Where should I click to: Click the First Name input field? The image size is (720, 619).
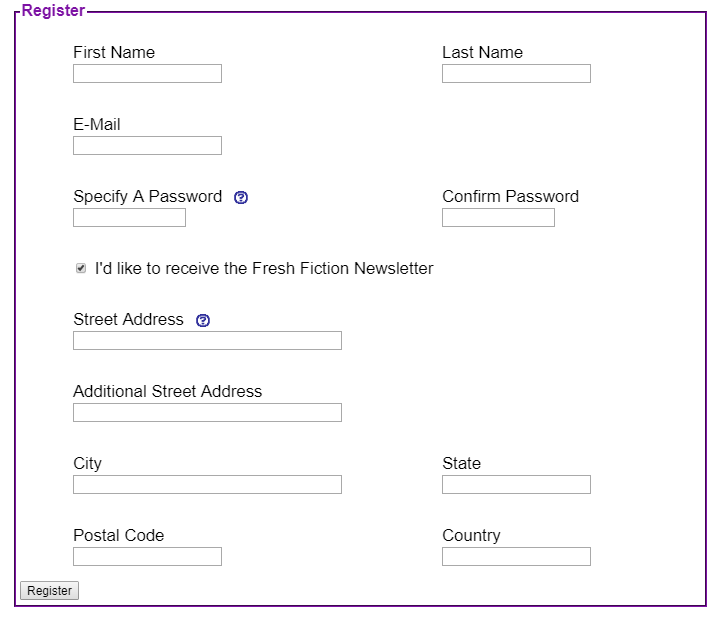(x=147, y=73)
